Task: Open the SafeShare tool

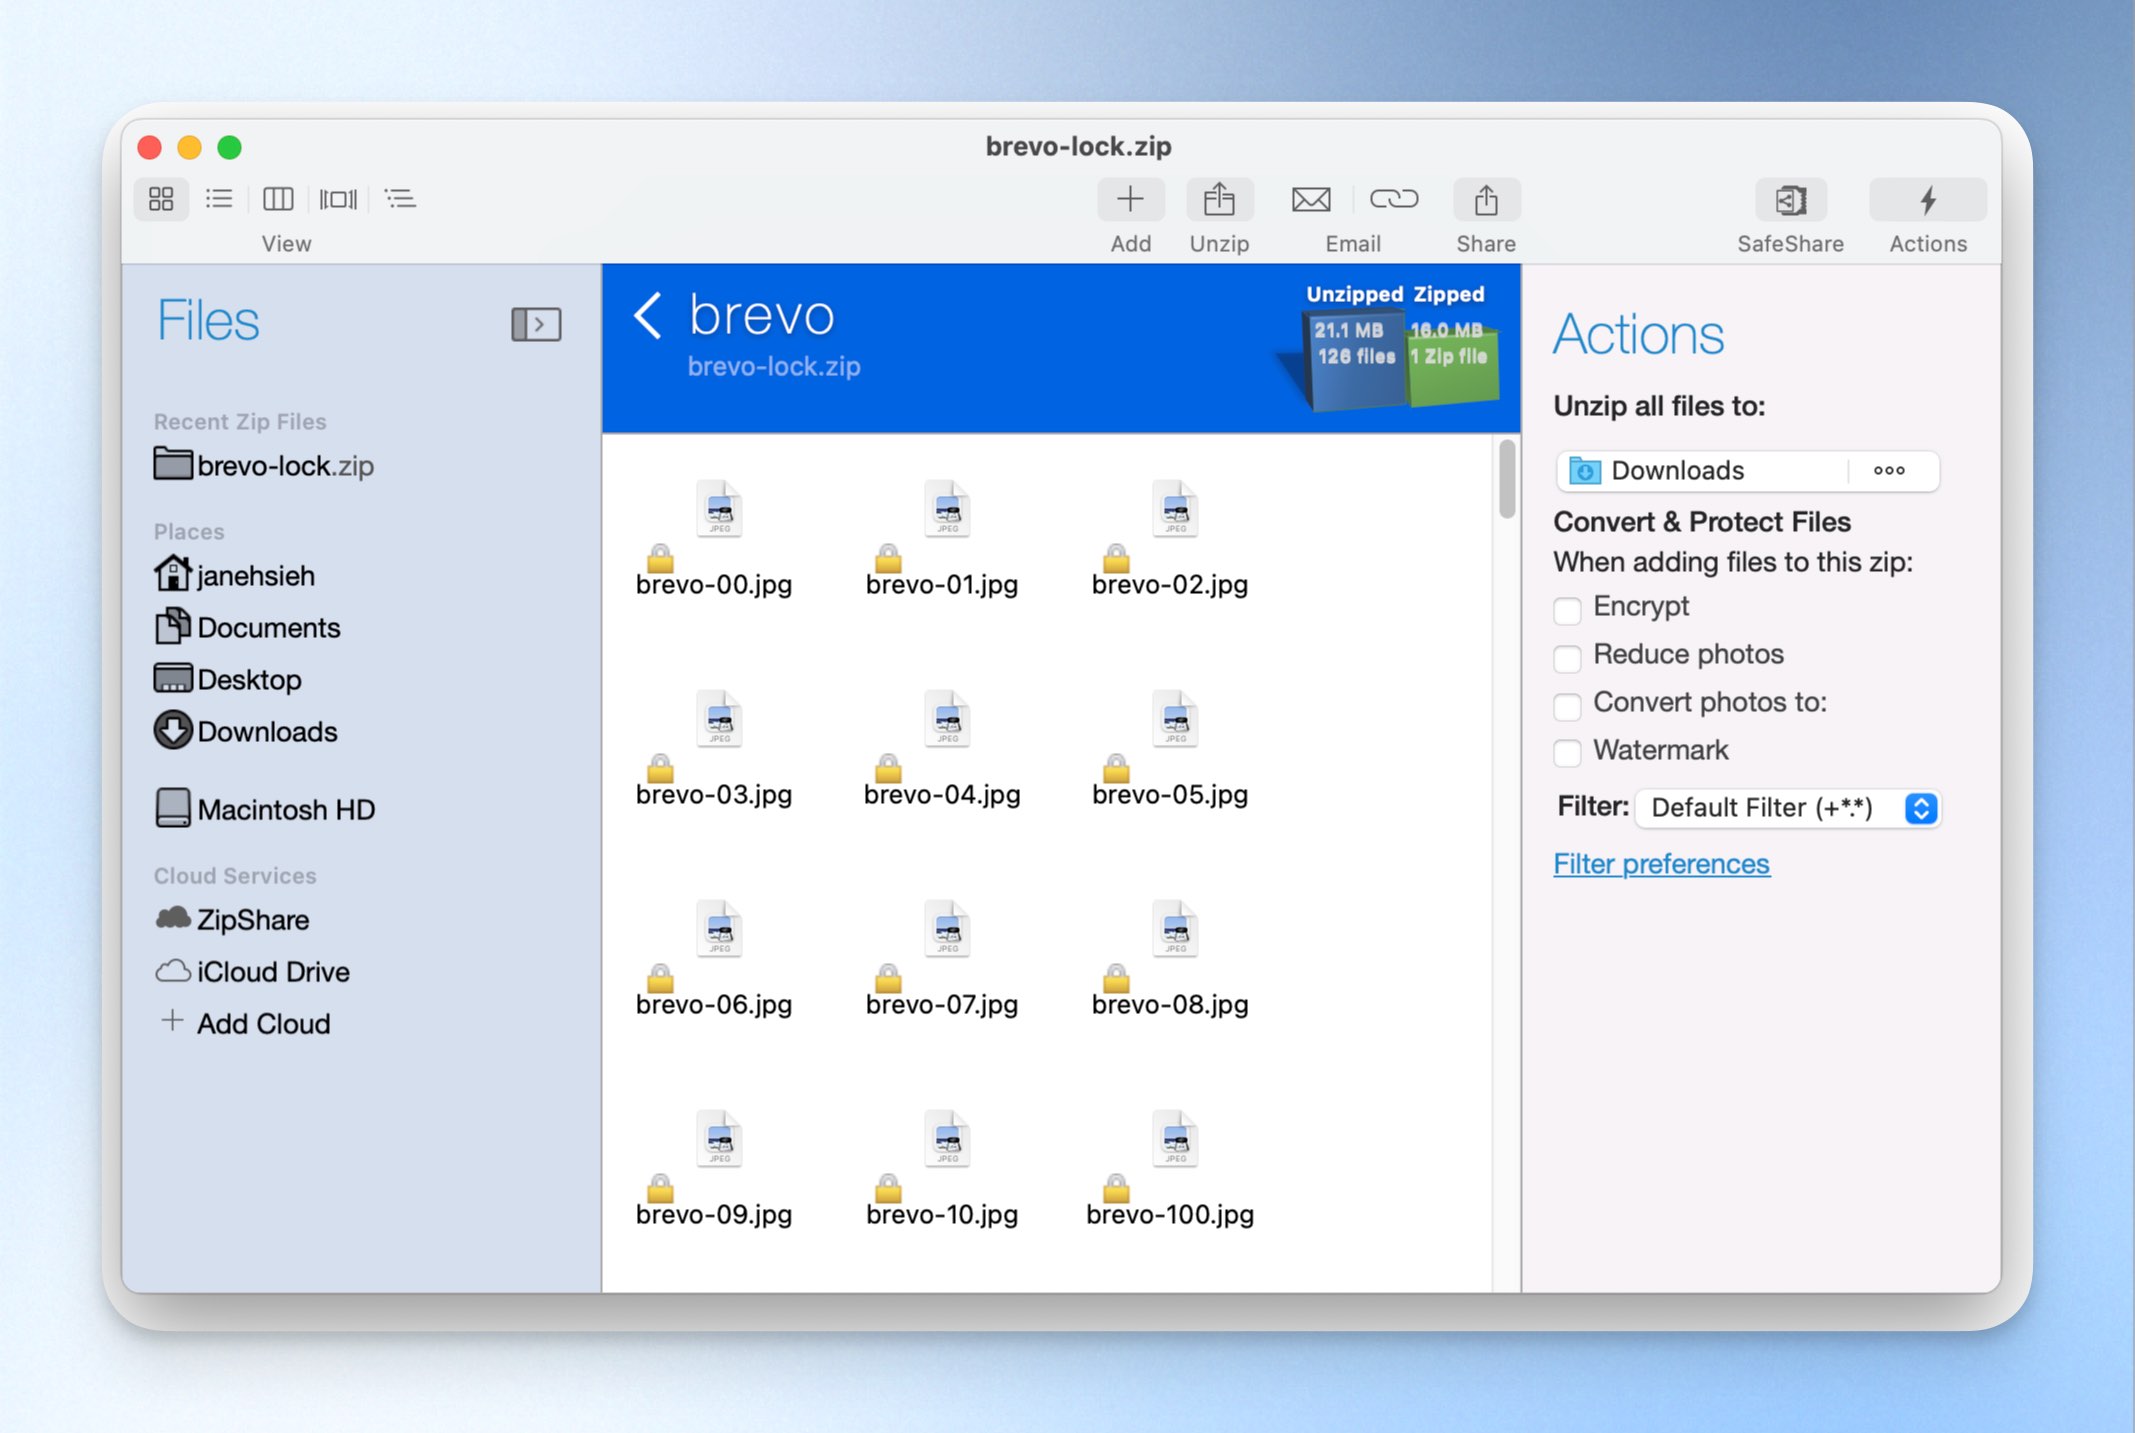Action: tap(1790, 200)
